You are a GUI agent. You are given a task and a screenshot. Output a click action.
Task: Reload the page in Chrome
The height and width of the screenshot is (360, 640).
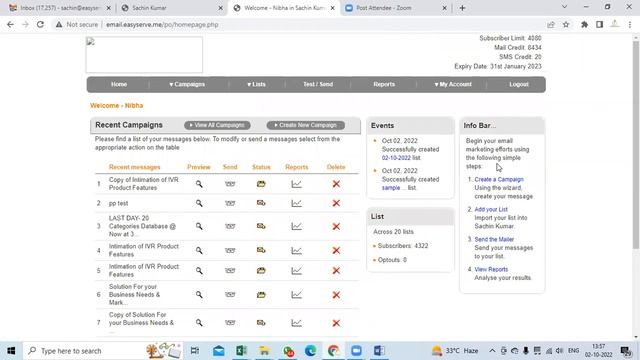point(40,24)
